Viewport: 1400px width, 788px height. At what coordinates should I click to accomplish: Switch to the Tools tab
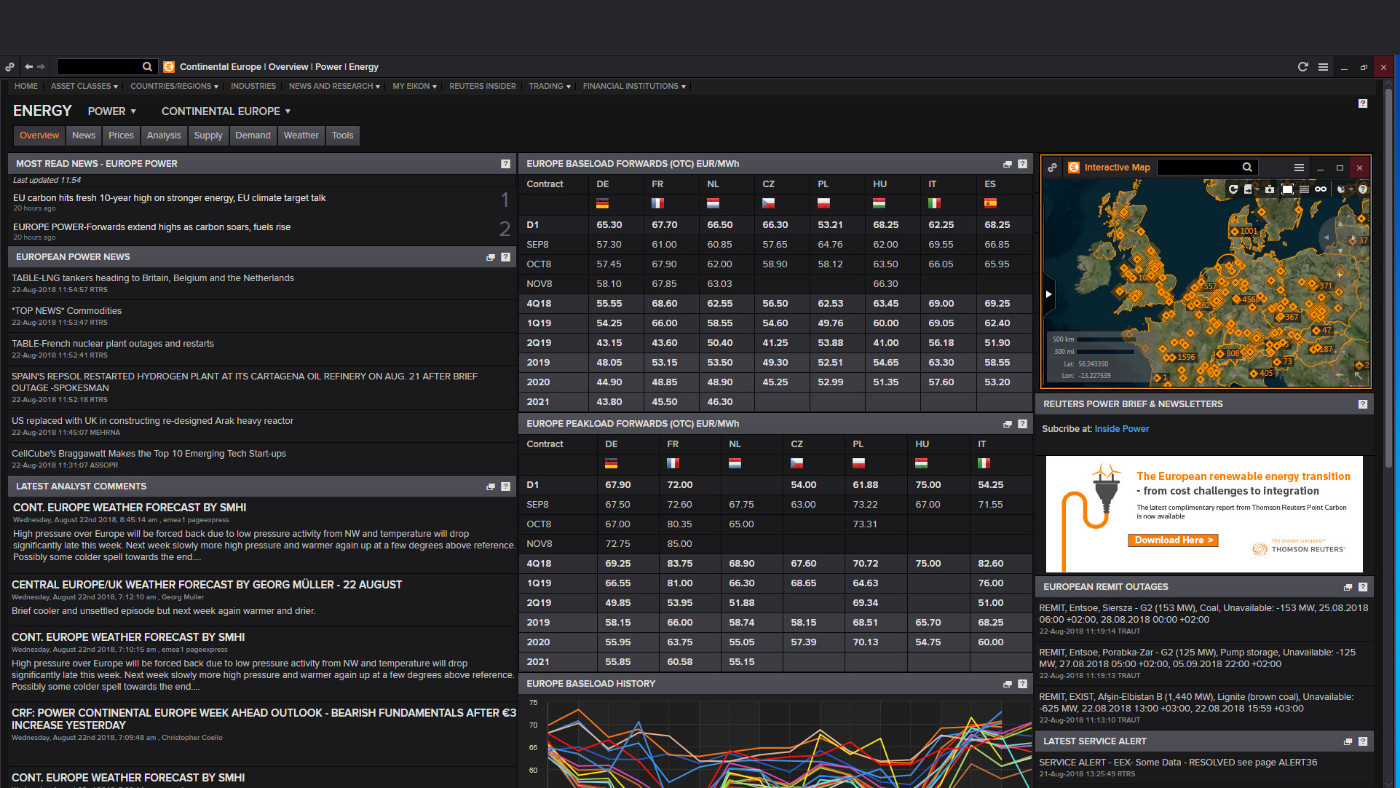[342, 135]
